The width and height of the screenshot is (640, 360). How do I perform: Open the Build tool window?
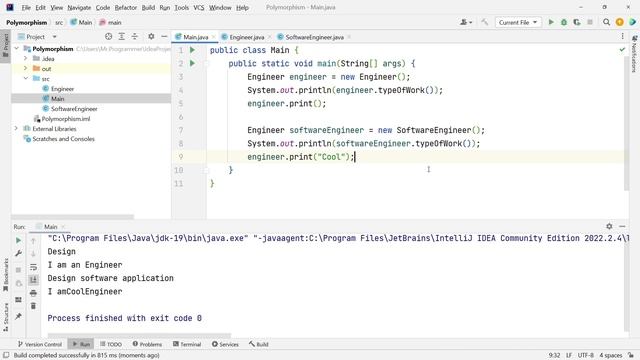tap(259, 344)
